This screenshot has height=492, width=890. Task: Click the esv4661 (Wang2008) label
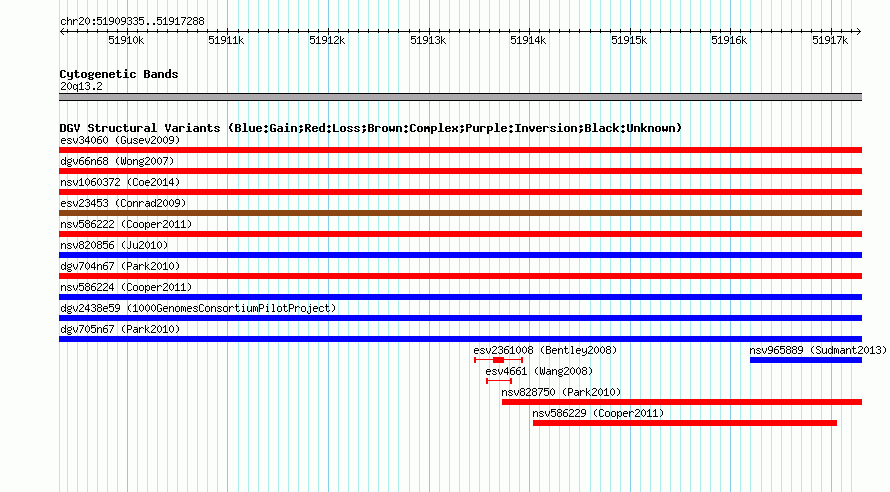[x=539, y=371]
